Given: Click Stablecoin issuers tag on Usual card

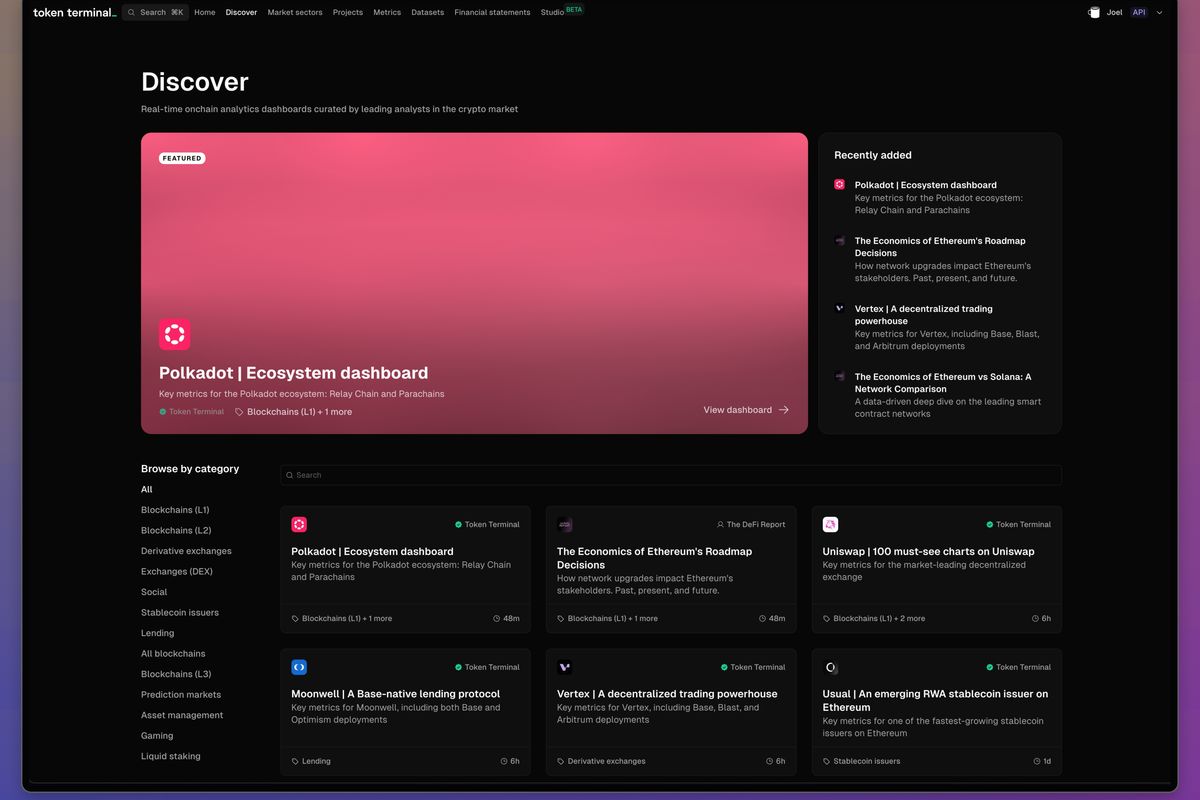Looking at the screenshot, I should point(861,761).
